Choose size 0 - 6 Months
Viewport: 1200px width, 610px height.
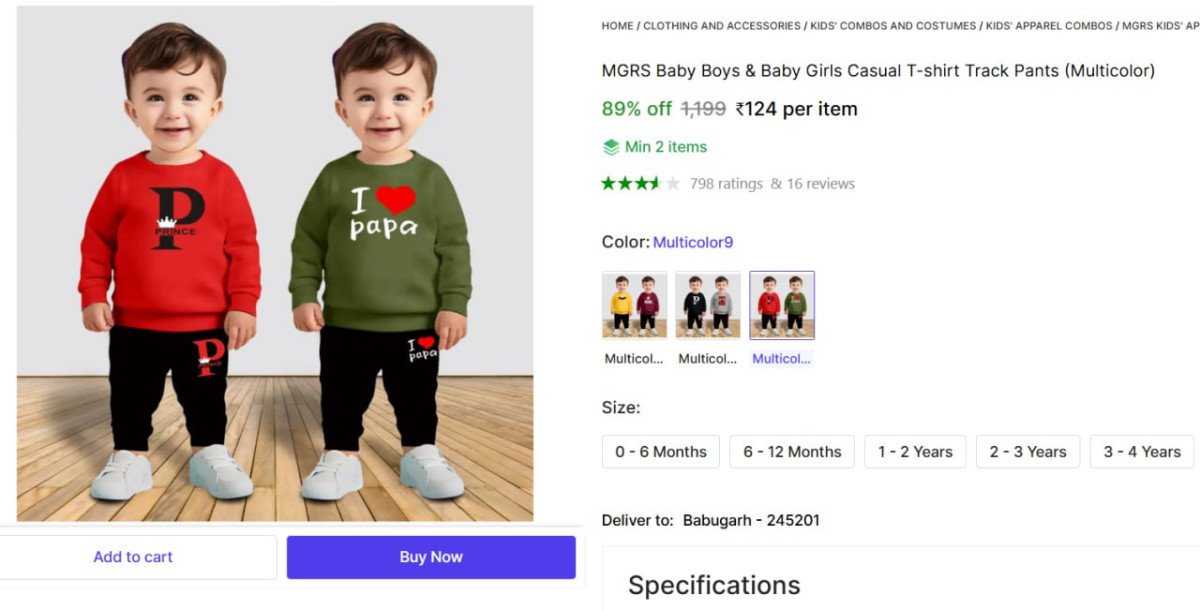(x=661, y=452)
